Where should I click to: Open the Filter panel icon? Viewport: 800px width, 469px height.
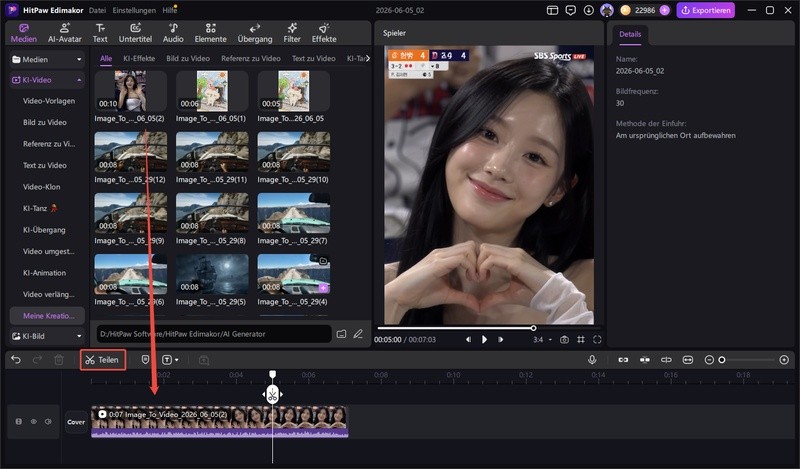pos(292,33)
